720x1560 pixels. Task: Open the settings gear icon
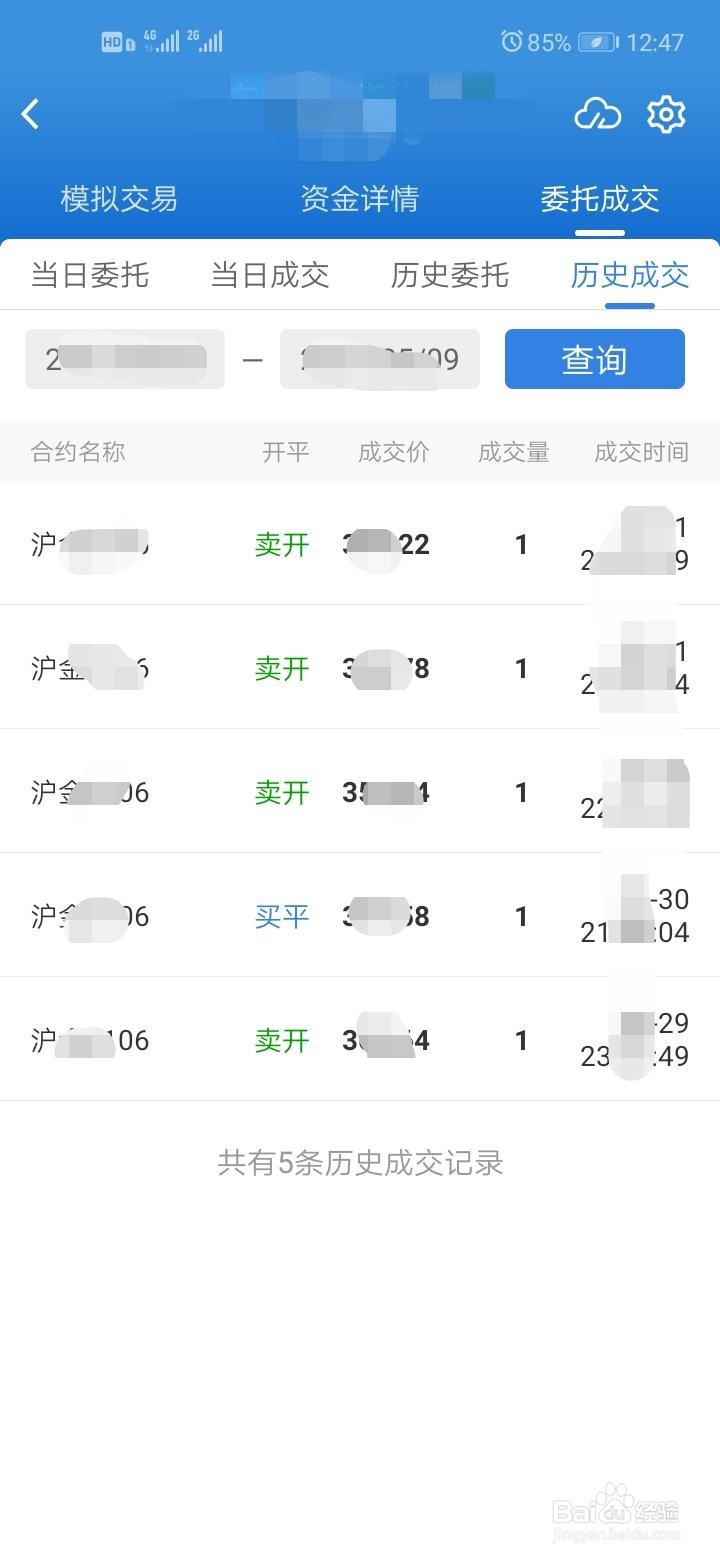tap(666, 114)
